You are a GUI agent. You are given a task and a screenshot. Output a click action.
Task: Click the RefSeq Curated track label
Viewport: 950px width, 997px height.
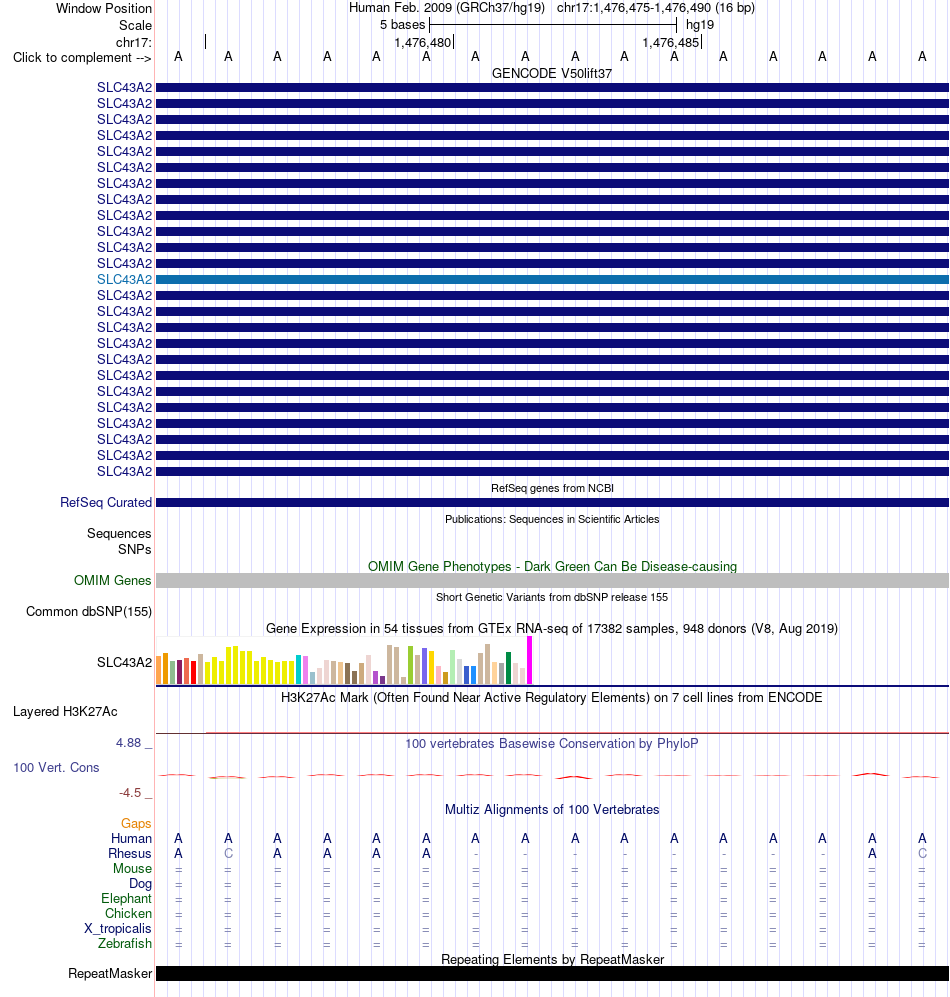point(106,502)
